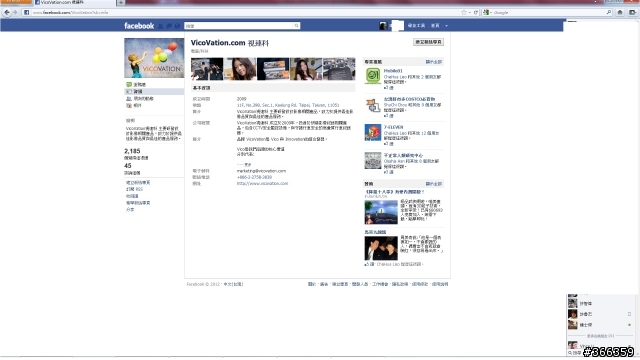Click the 45 count in the sidebar
Screen dimensions: 640x360
click(x=128, y=166)
